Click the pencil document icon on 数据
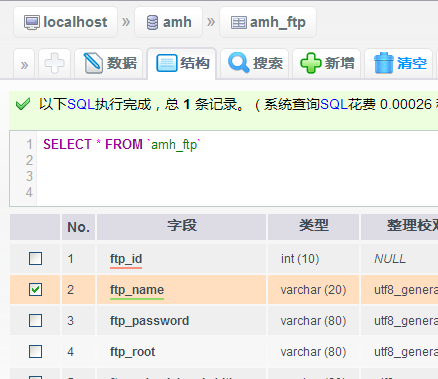 pyautogui.click(x=93, y=63)
